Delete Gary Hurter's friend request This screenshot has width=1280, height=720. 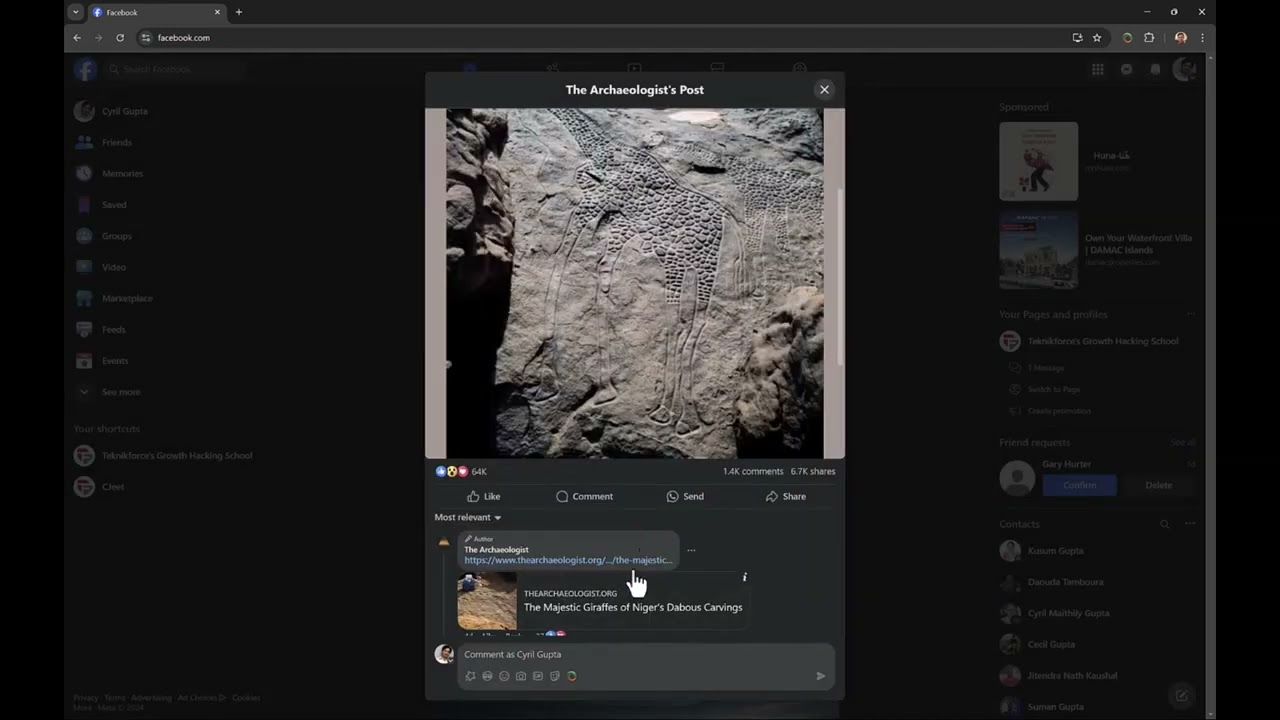[1158, 485]
